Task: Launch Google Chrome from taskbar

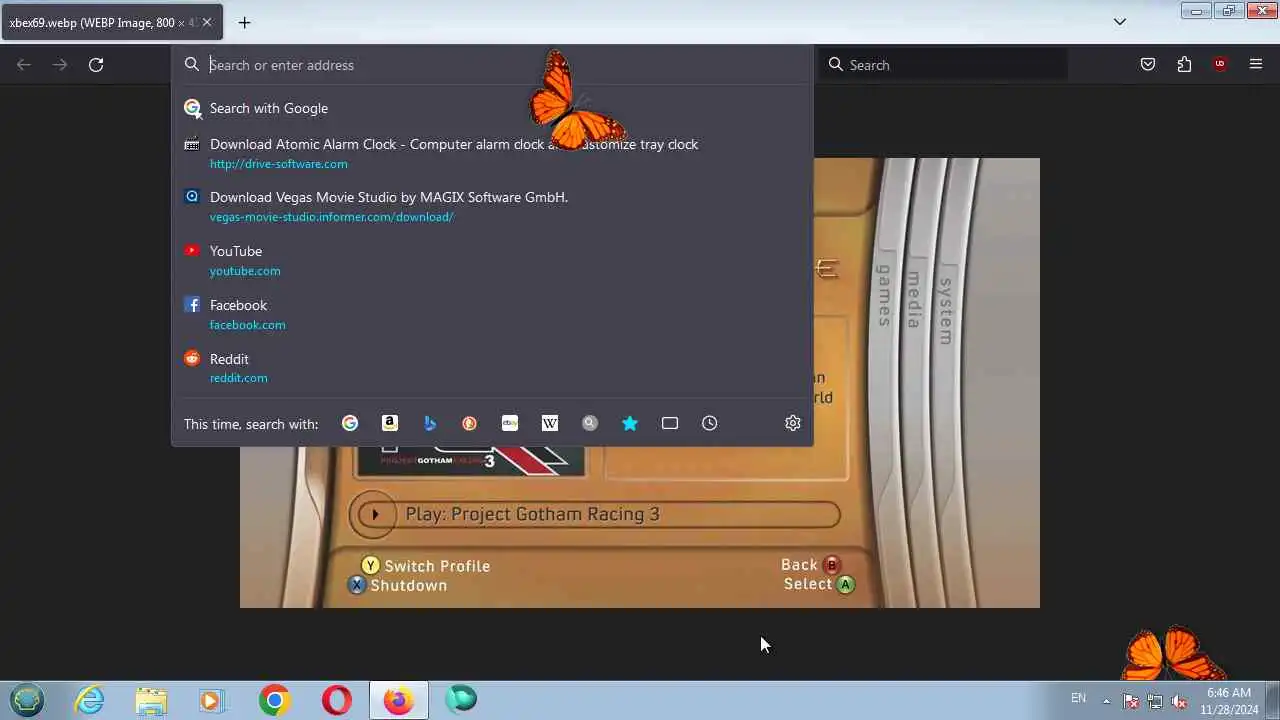Action: (274, 700)
